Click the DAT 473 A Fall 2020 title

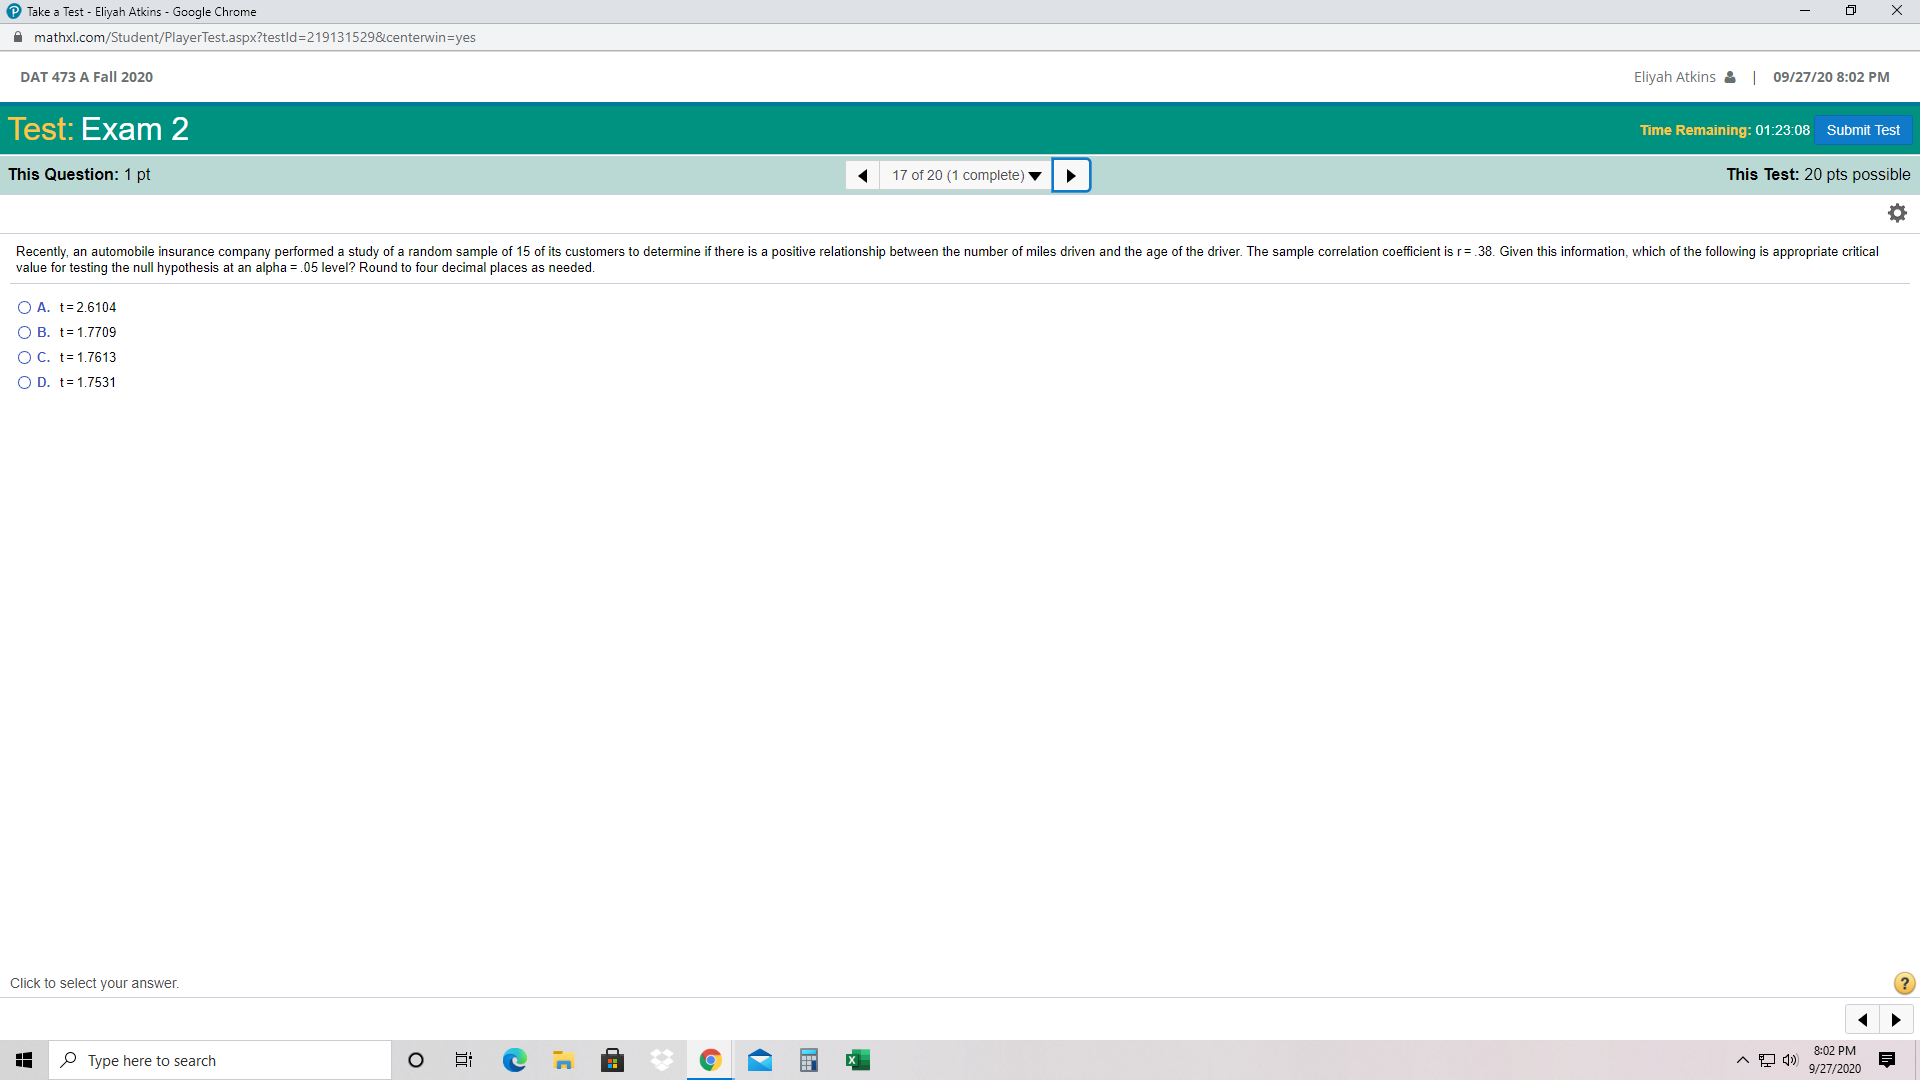pyautogui.click(x=87, y=76)
